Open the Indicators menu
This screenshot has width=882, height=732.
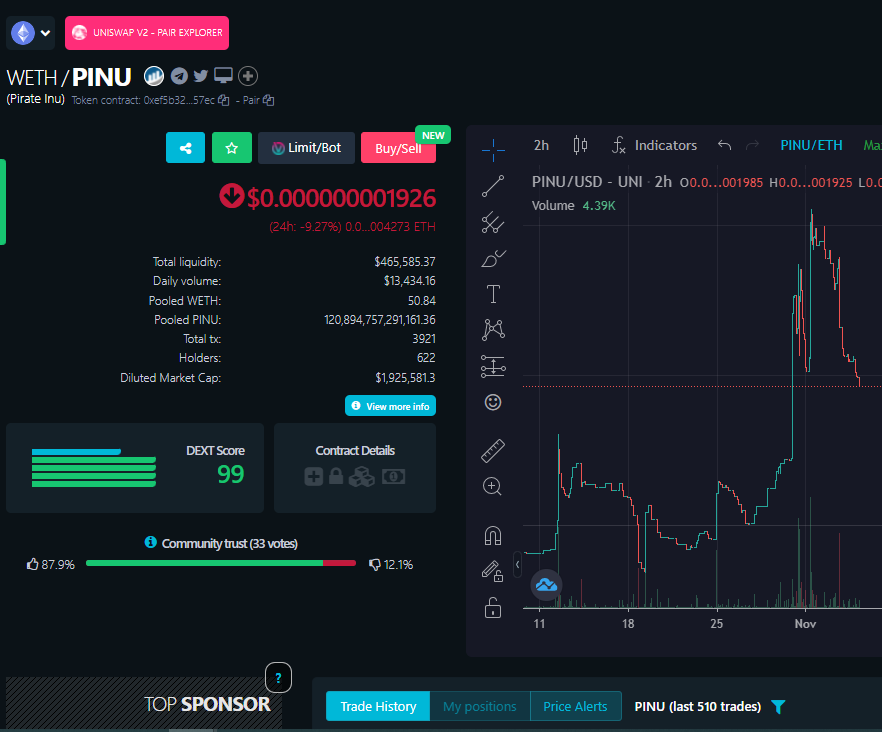[654, 145]
